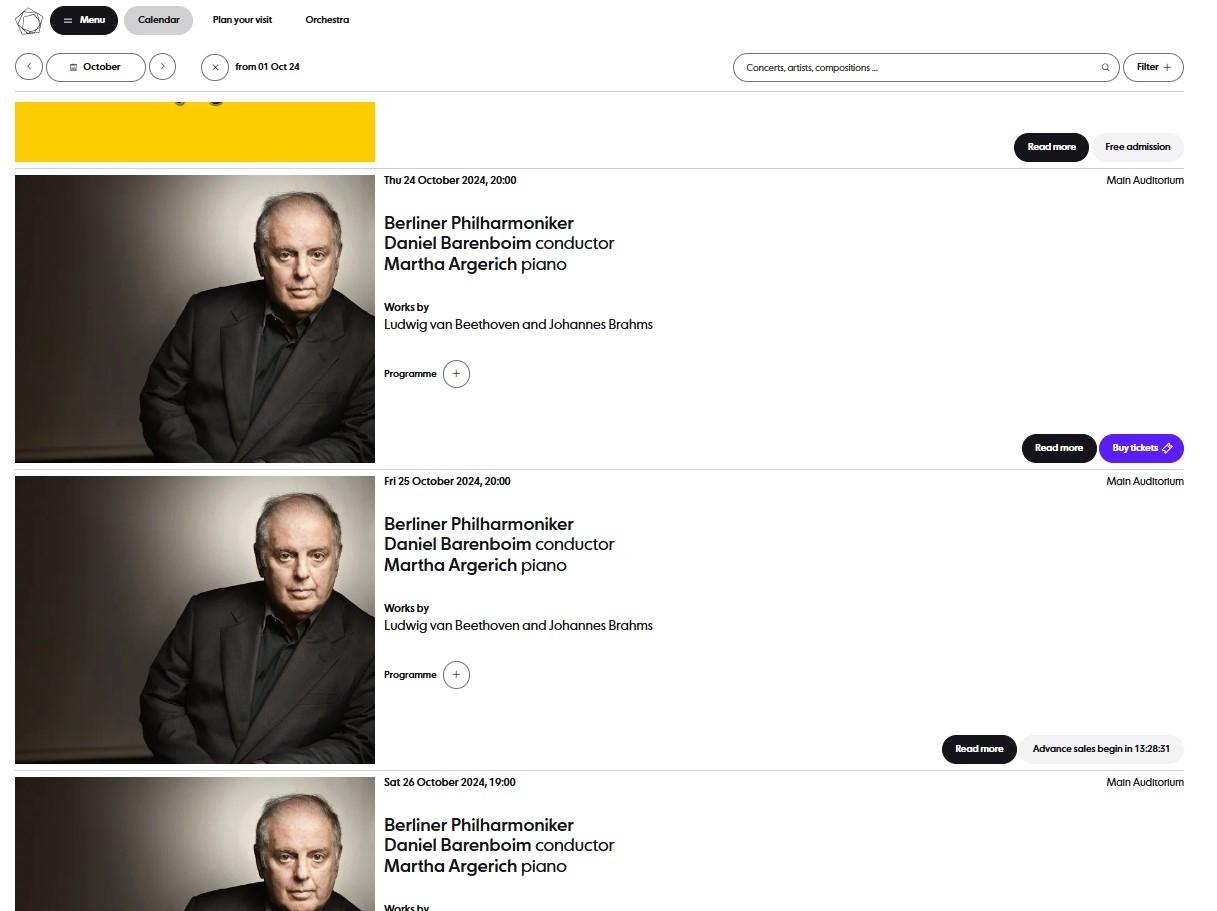Read more about the free admission event

point(1051,147)
